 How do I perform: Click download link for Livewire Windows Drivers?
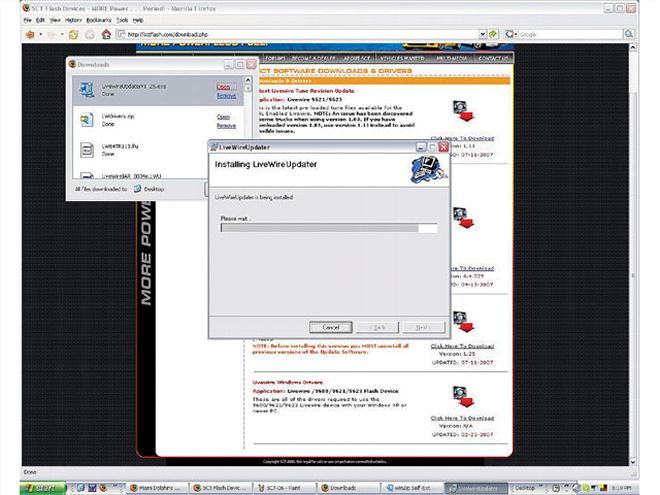pyautogui.click(x=462, y=418)
